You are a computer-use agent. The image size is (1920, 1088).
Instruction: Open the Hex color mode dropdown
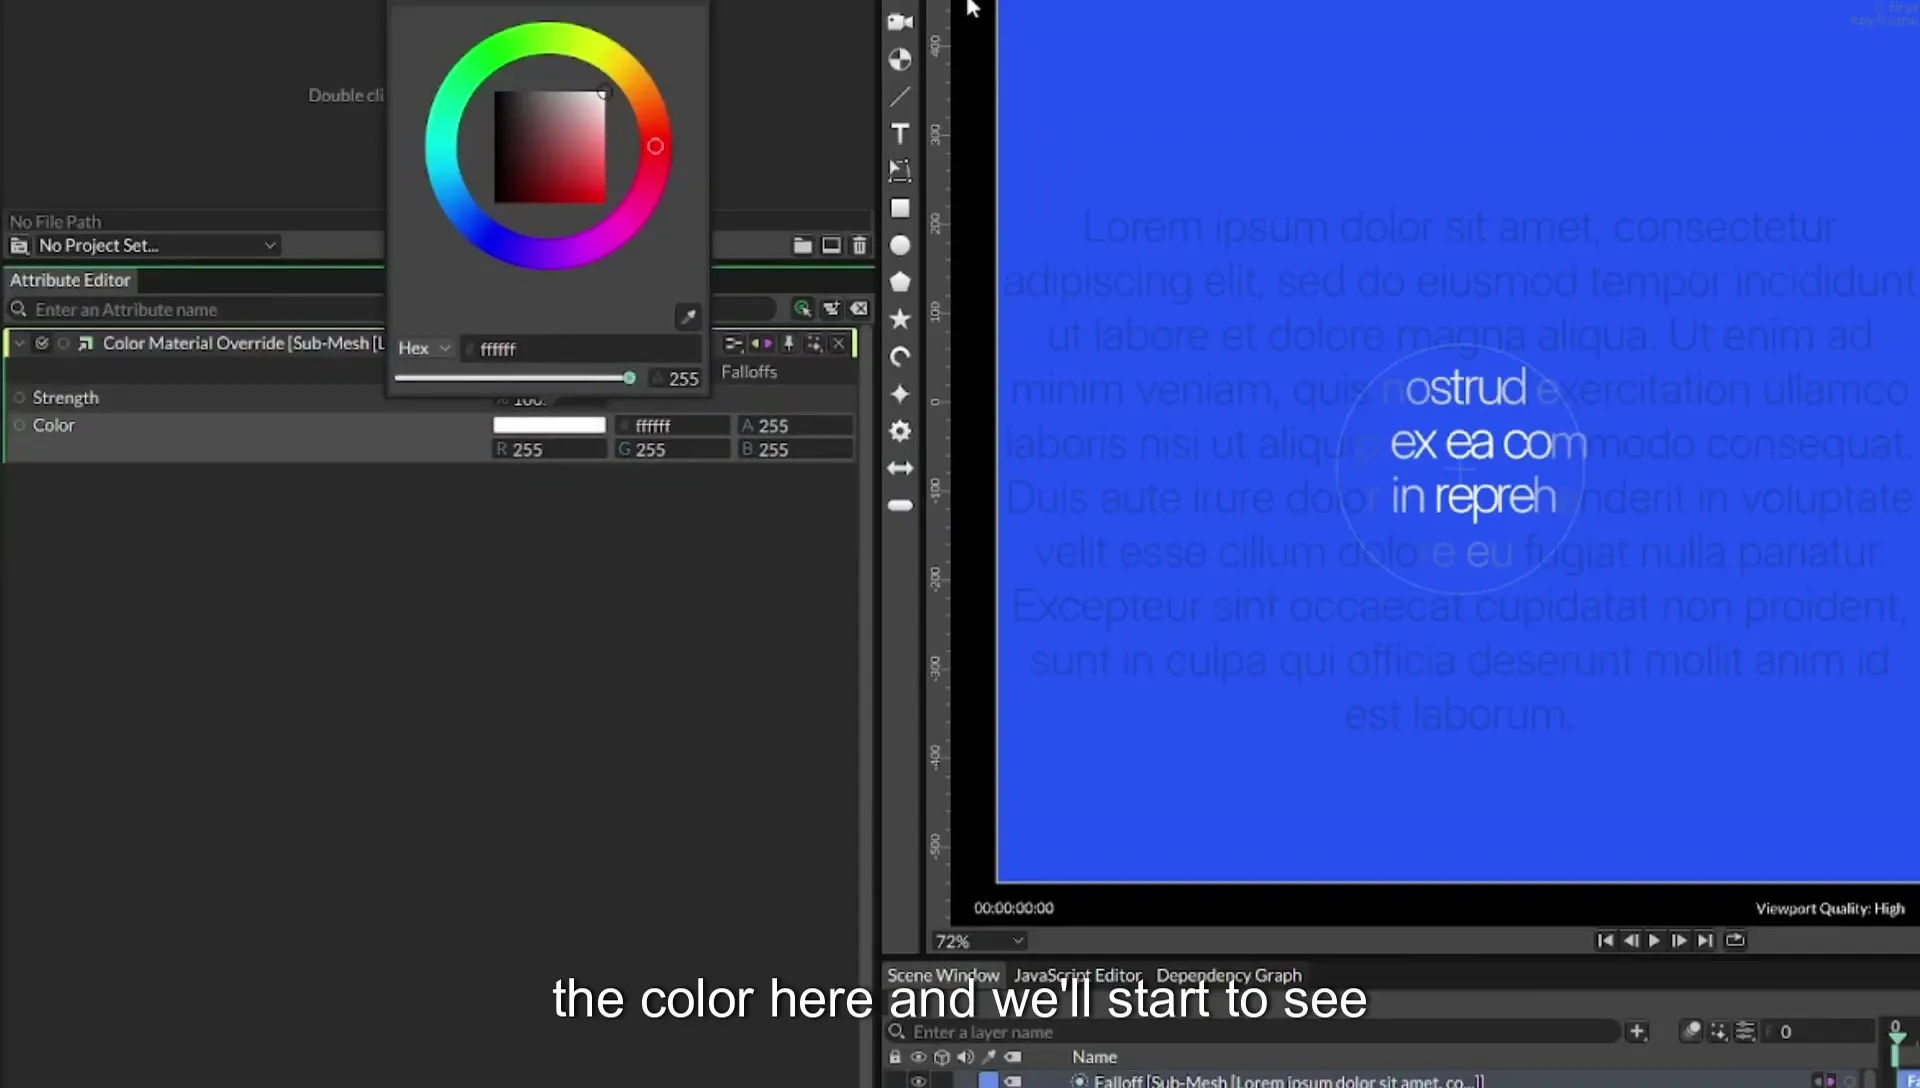[424, 348]
